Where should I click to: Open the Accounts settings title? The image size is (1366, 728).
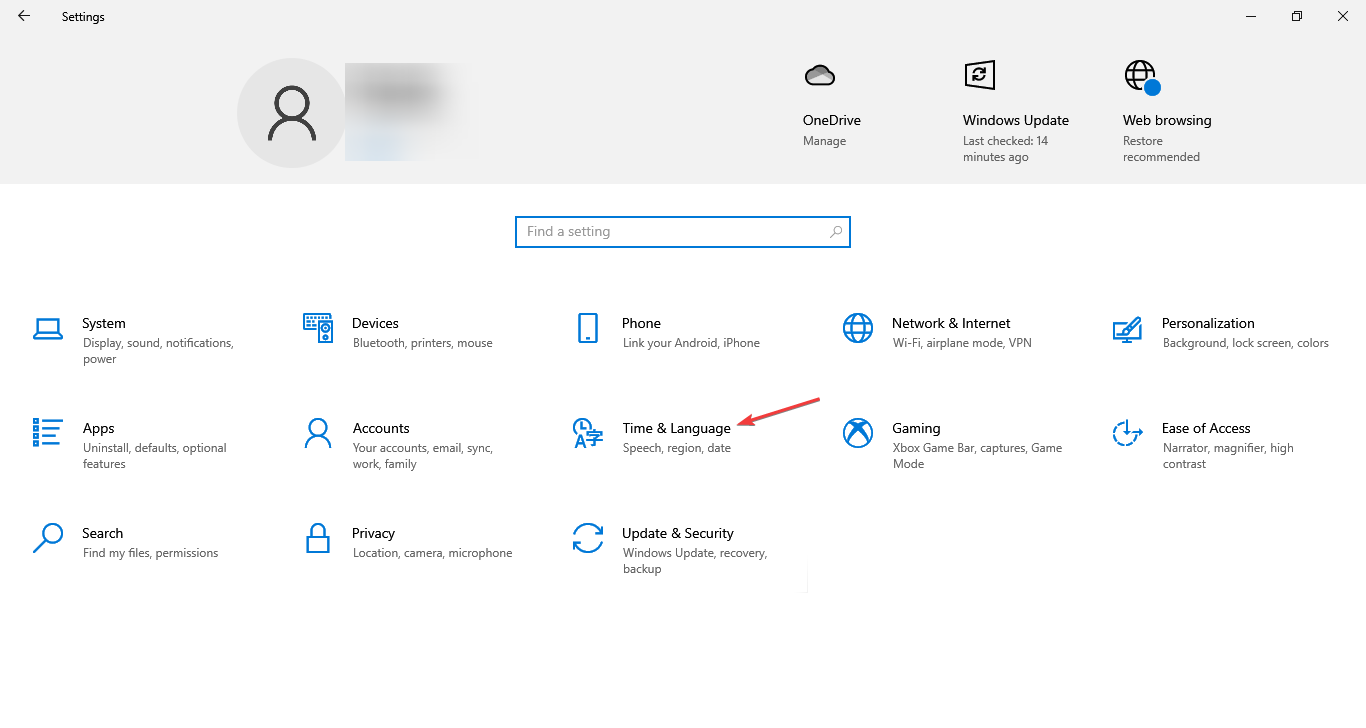[x=381, y=428]
